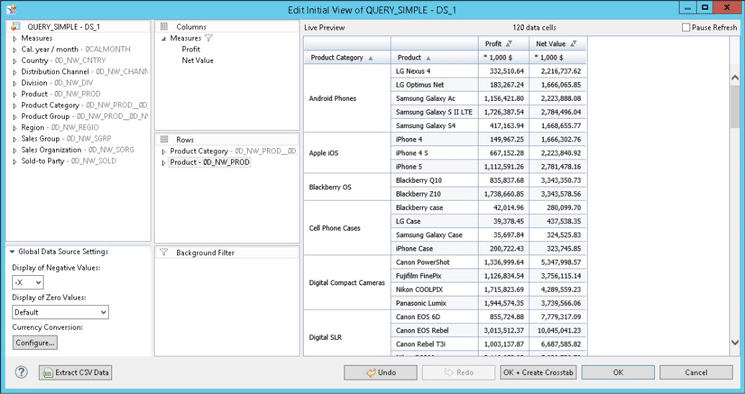Viewport: 745px width, 394px height.
Task: Click the sort icon in Profit header
Action: [x=509, y=44]
